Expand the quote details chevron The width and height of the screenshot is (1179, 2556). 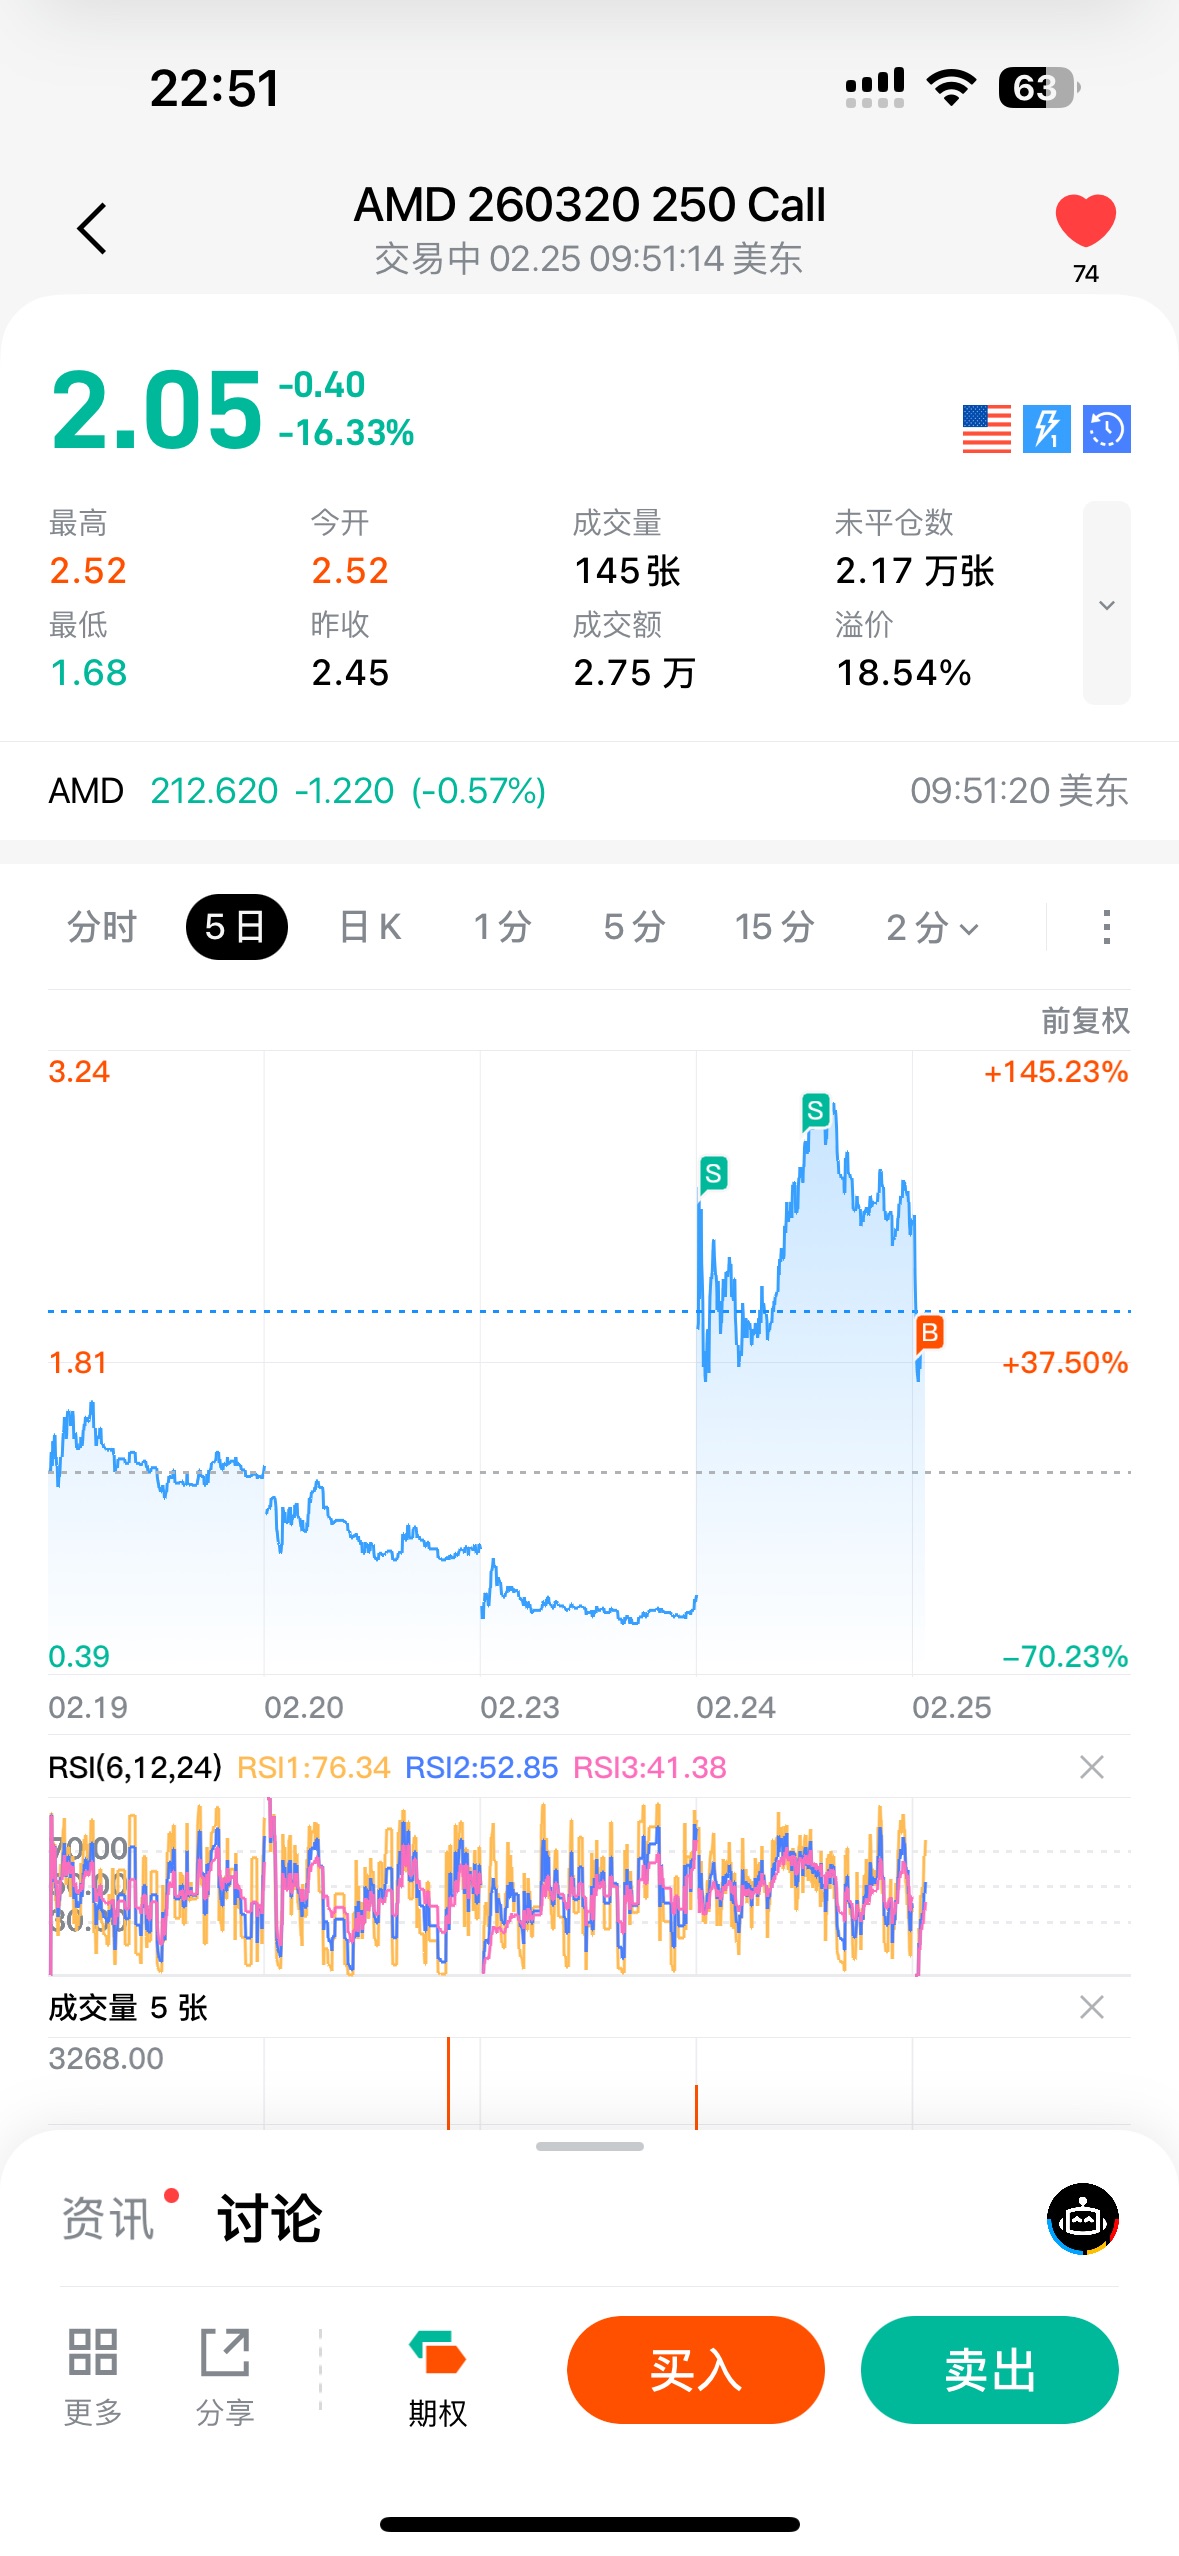tap(1106, 604)
